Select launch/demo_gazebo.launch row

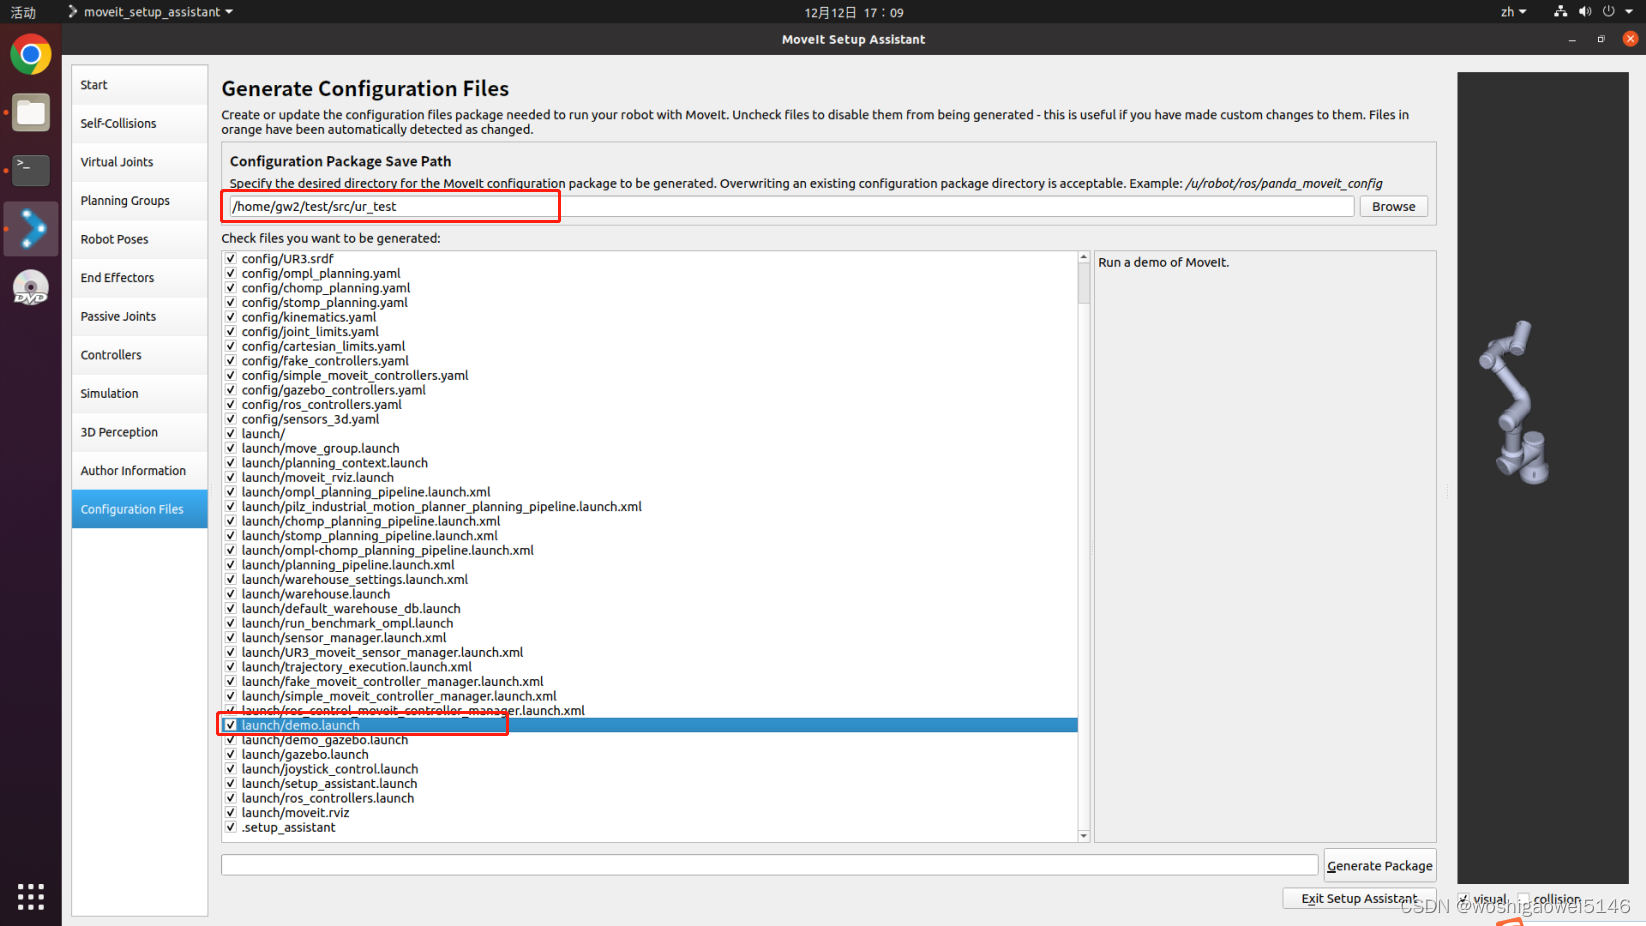pos(650,740)
